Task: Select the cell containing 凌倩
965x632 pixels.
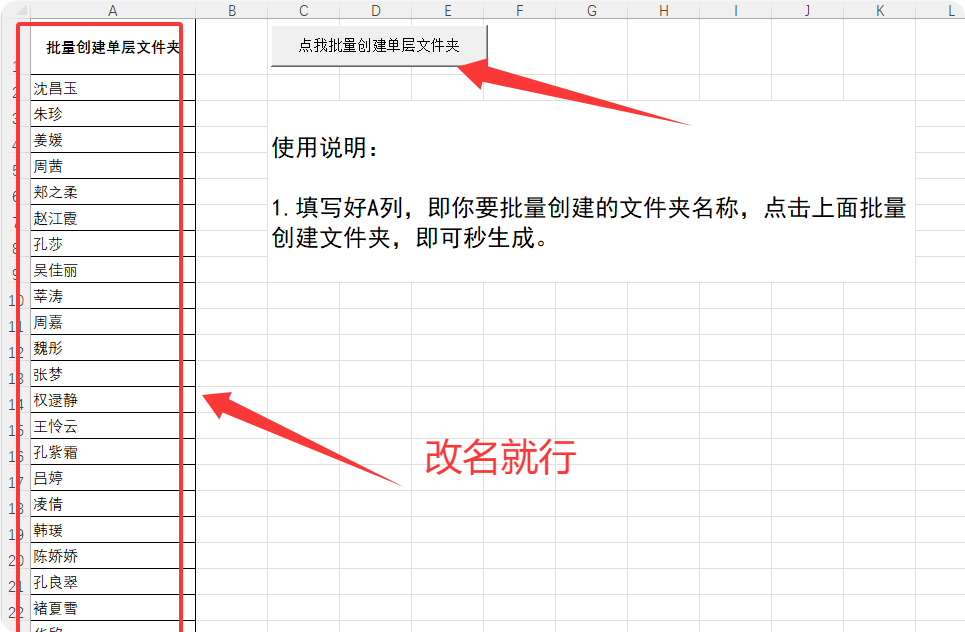Action: pyautogui.click(x=113, y=504)
